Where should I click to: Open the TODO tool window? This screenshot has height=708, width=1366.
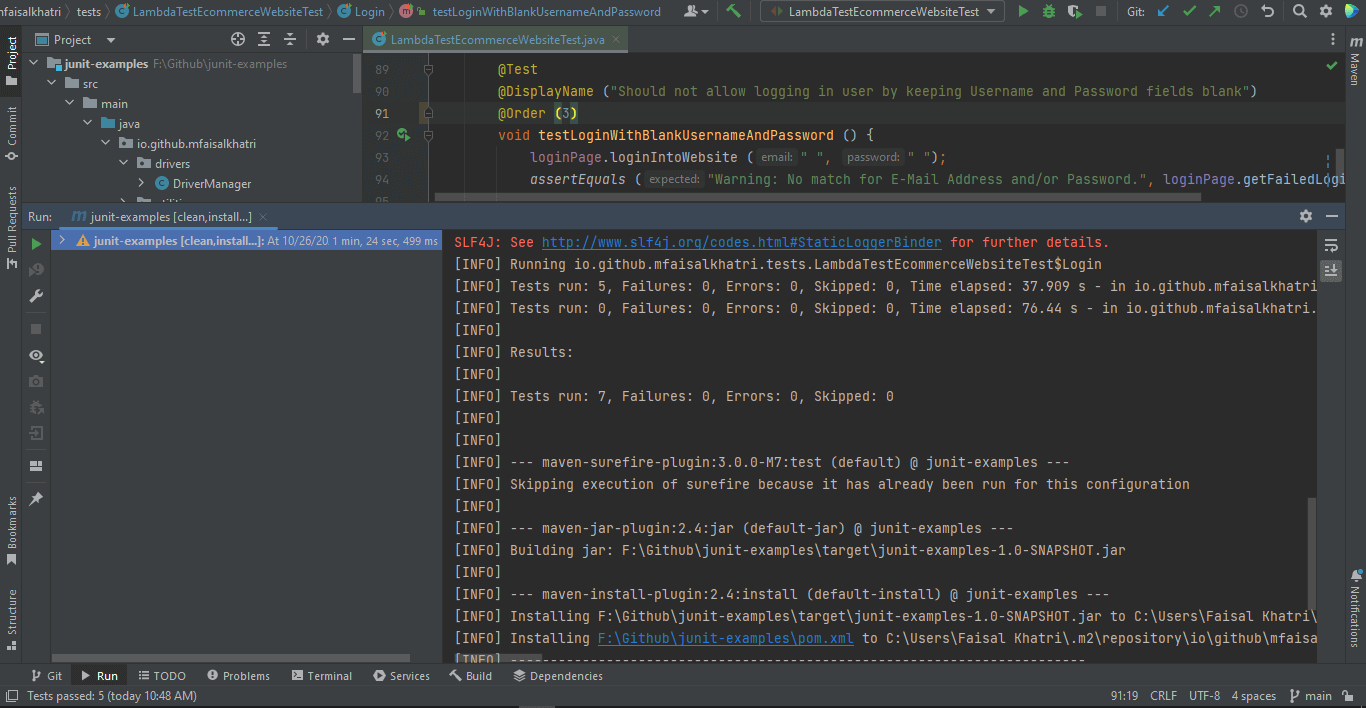(x=162, y=675)
